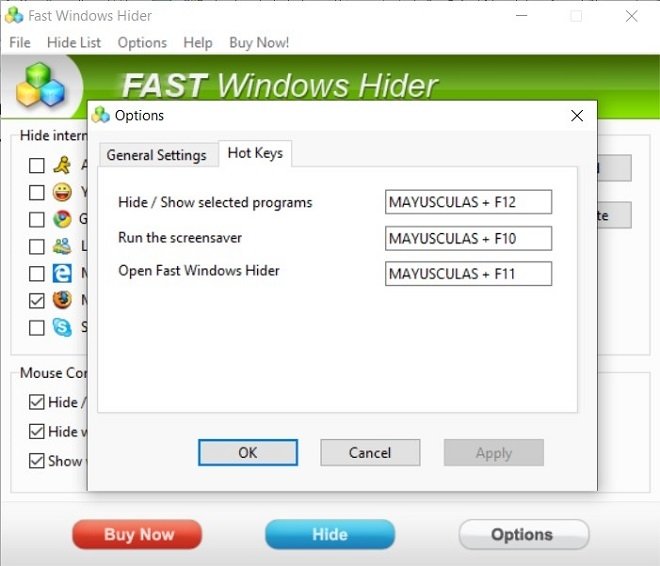The width and height of the screenshot is (660, 566).
Task: Close the Options dialog with X
Action: (x=577, y=115)
